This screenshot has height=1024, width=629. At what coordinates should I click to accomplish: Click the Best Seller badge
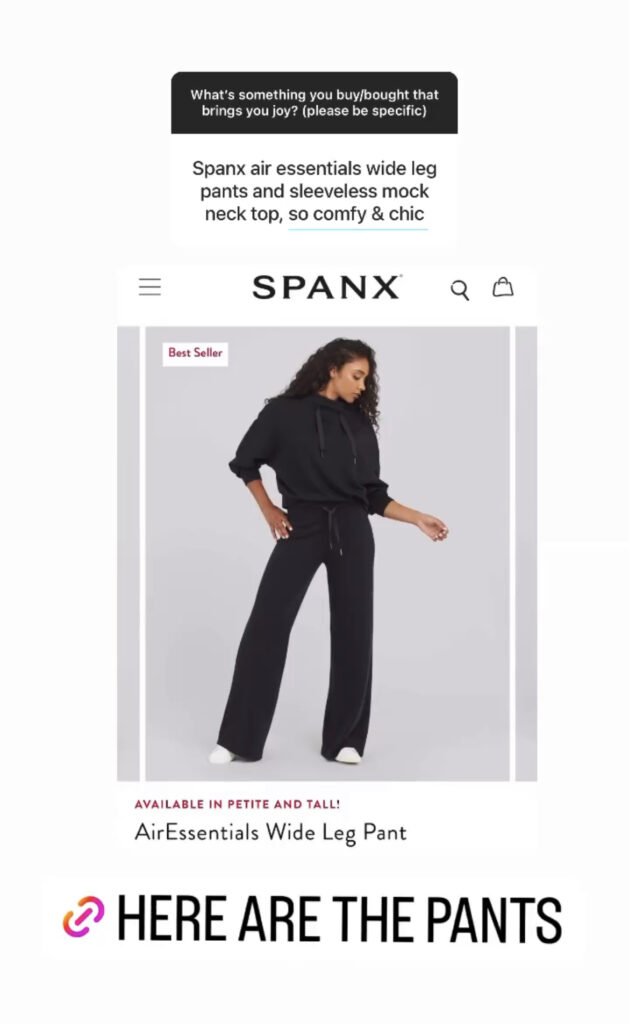point(195,353)
